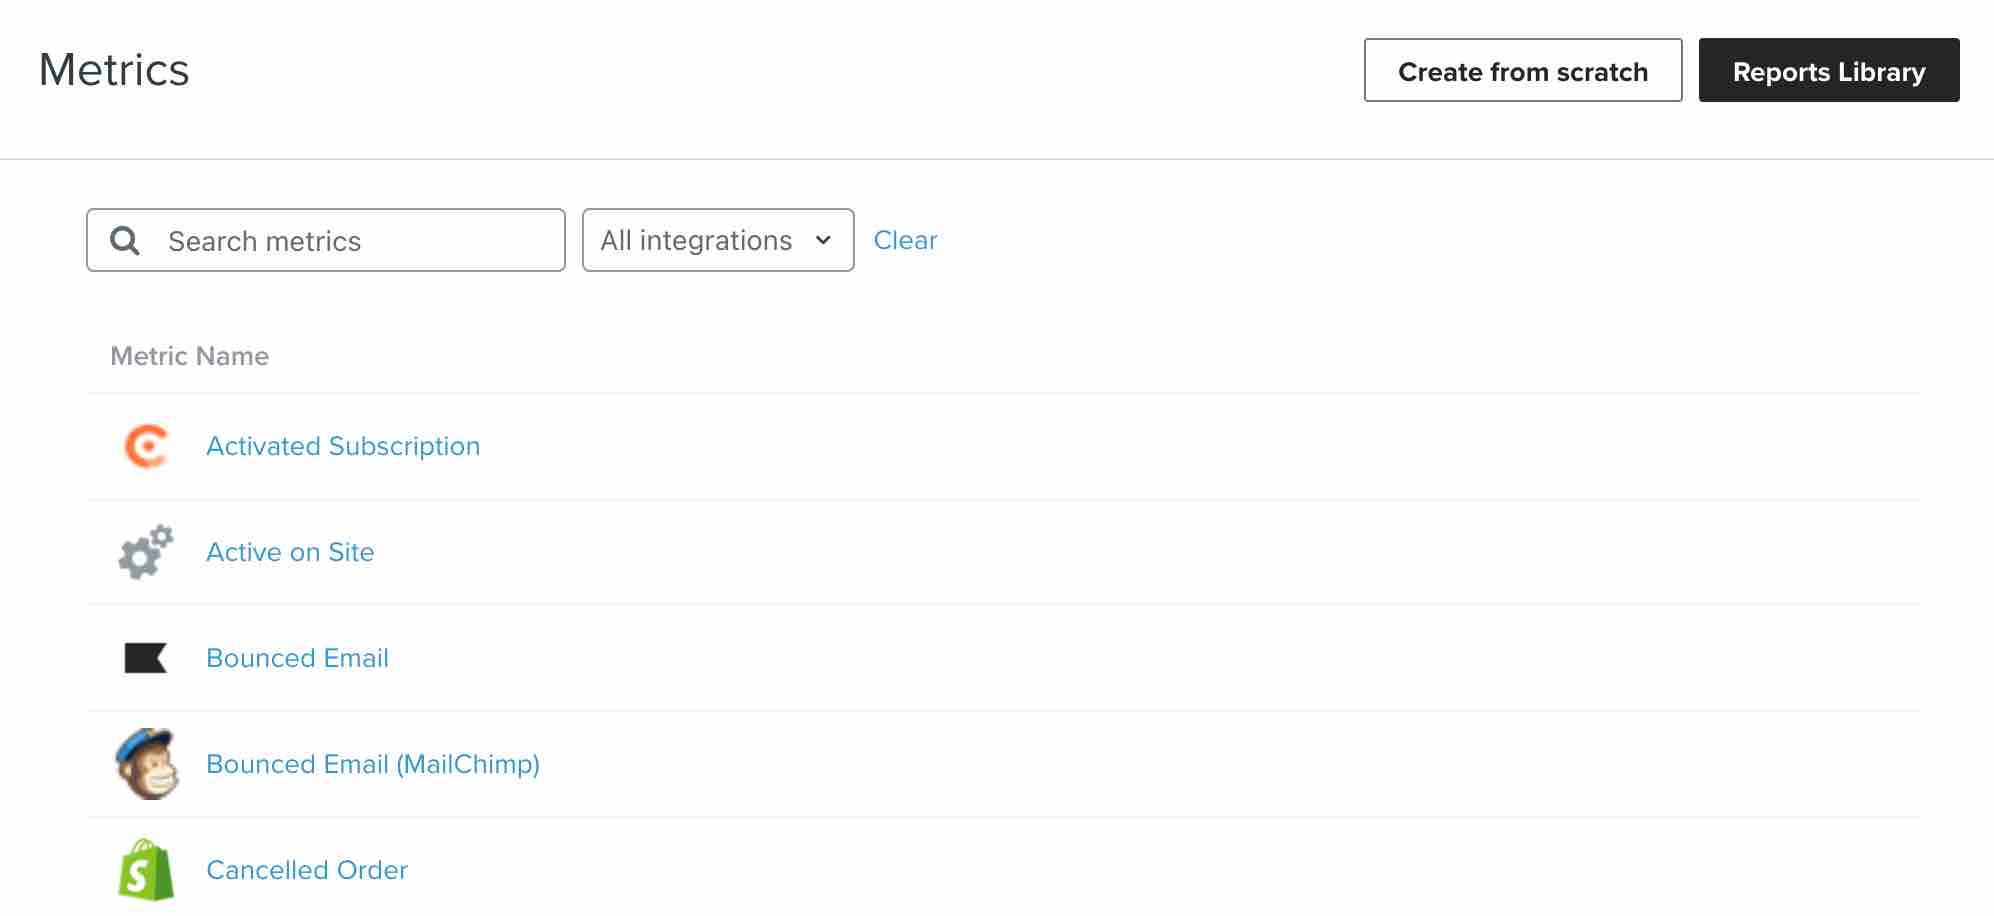This screenshot has height=916, width=1994.
Task: Open the Reports Library
Action: point(1828,71)
